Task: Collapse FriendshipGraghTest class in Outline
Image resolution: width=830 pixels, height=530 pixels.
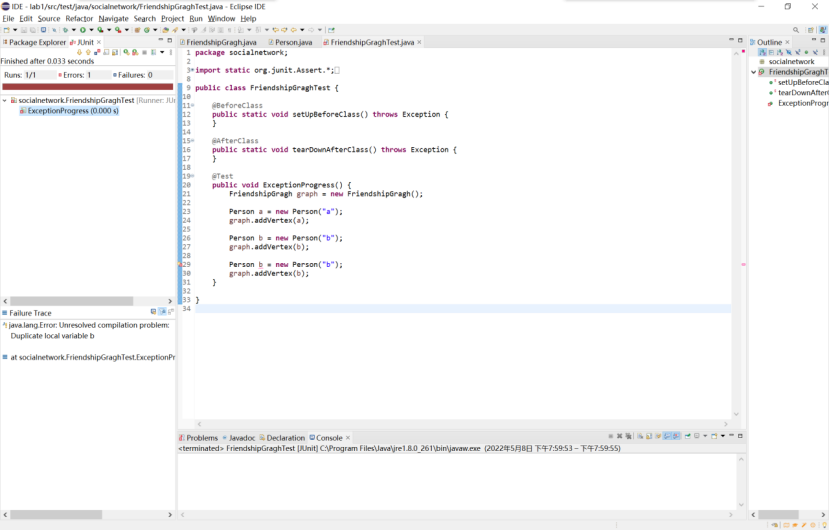Action: click(754, 72)
